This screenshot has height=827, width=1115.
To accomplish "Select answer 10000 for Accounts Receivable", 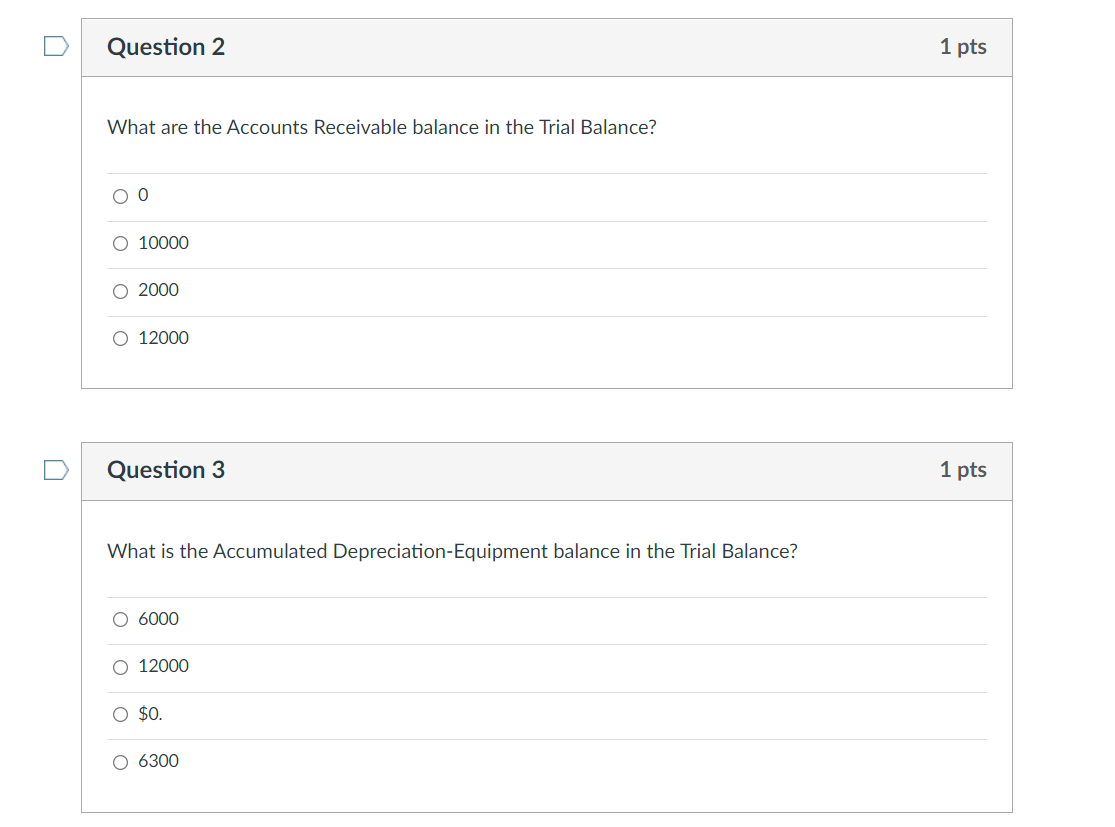I will (x=120, y=244).
